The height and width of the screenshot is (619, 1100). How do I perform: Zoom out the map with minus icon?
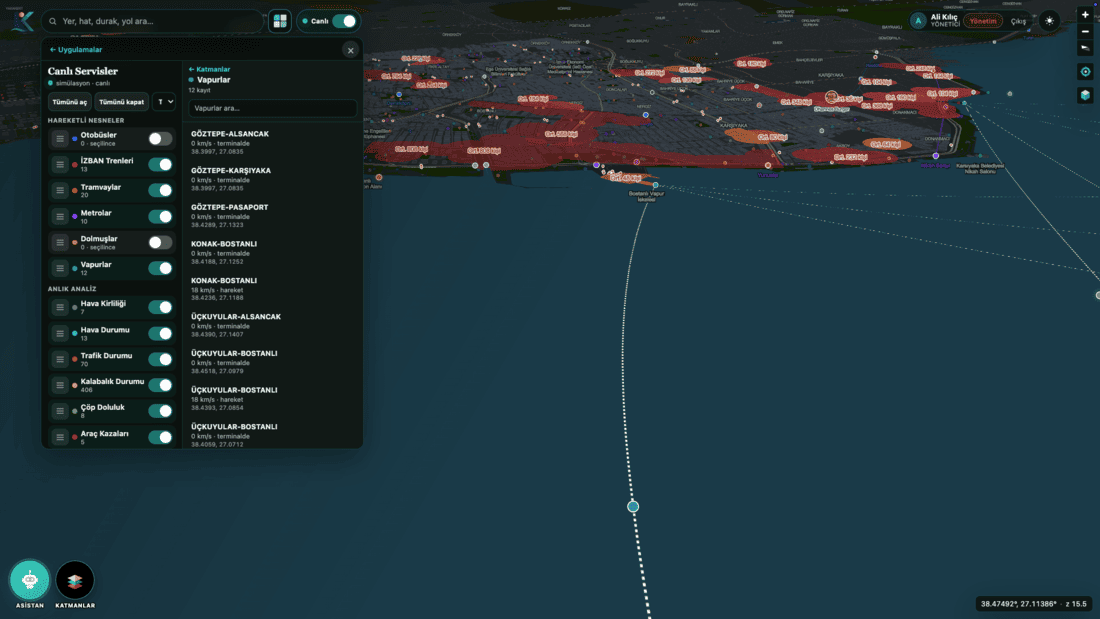coord(1085,32)
